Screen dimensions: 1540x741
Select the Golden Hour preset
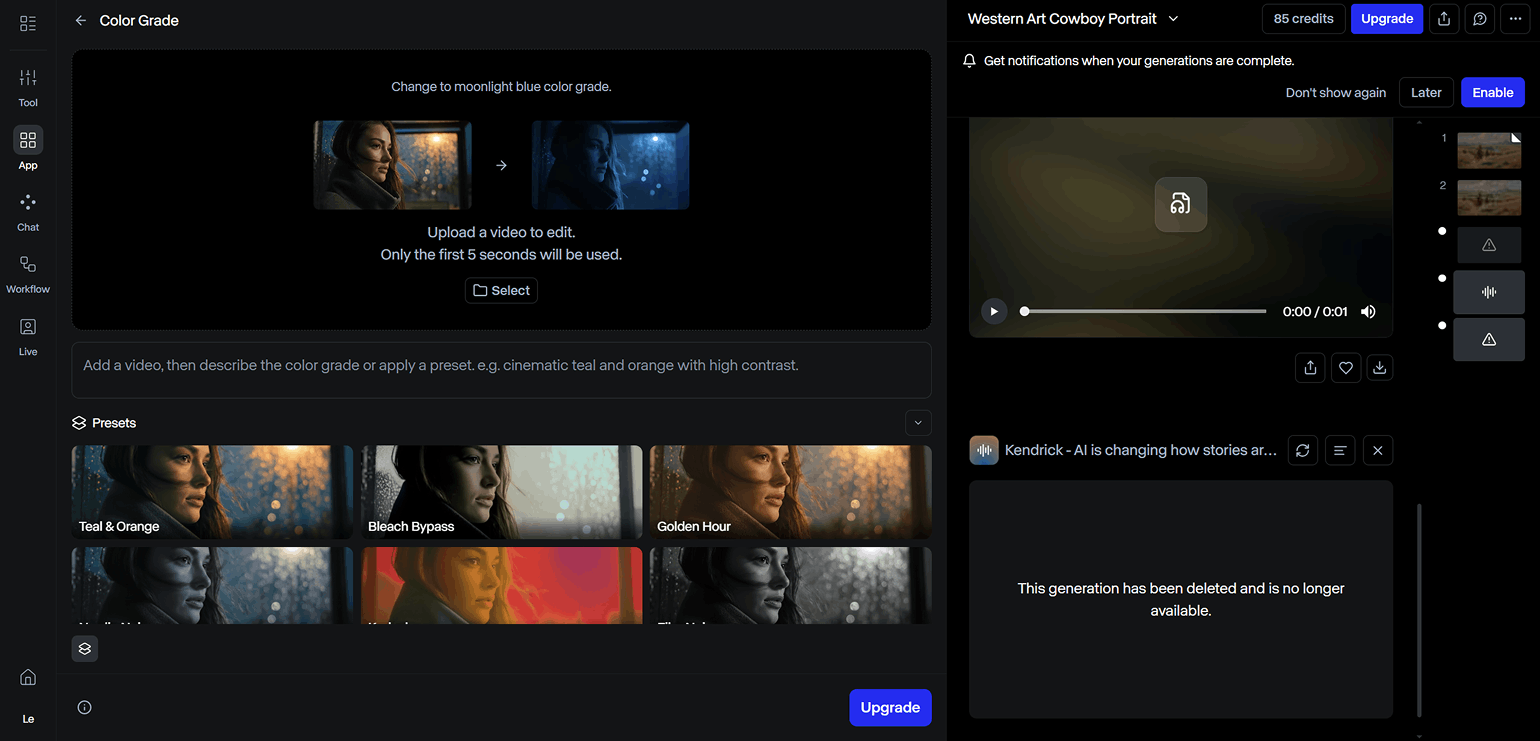tap(790, 492)
